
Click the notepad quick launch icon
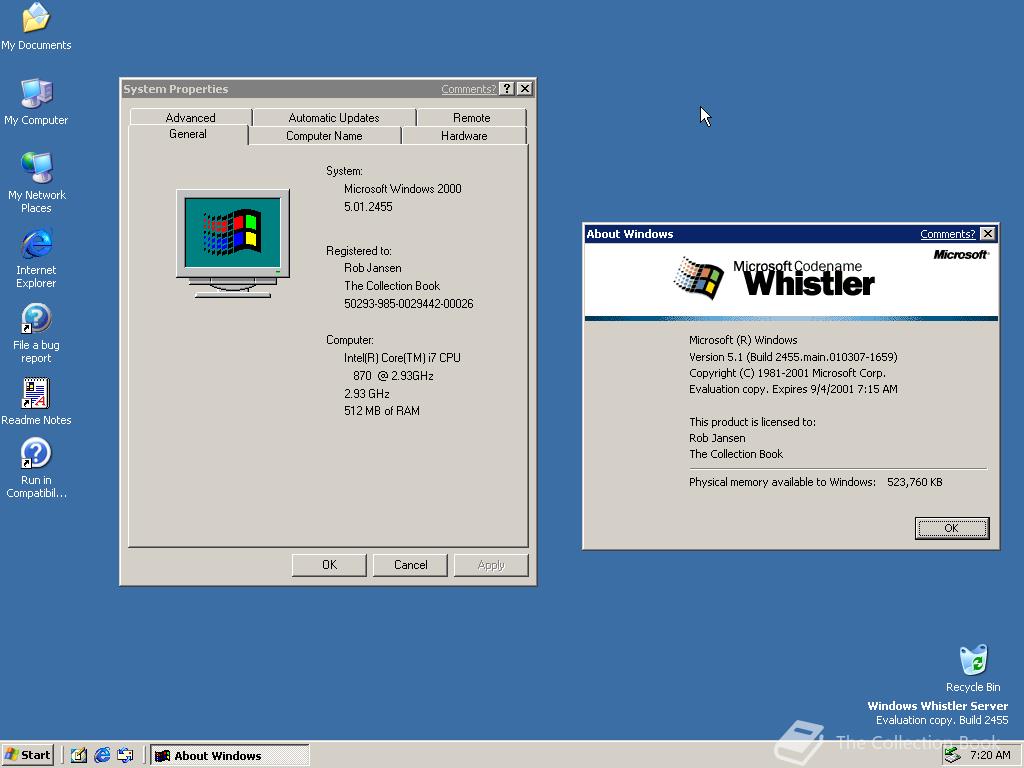[x=78, y=756]
